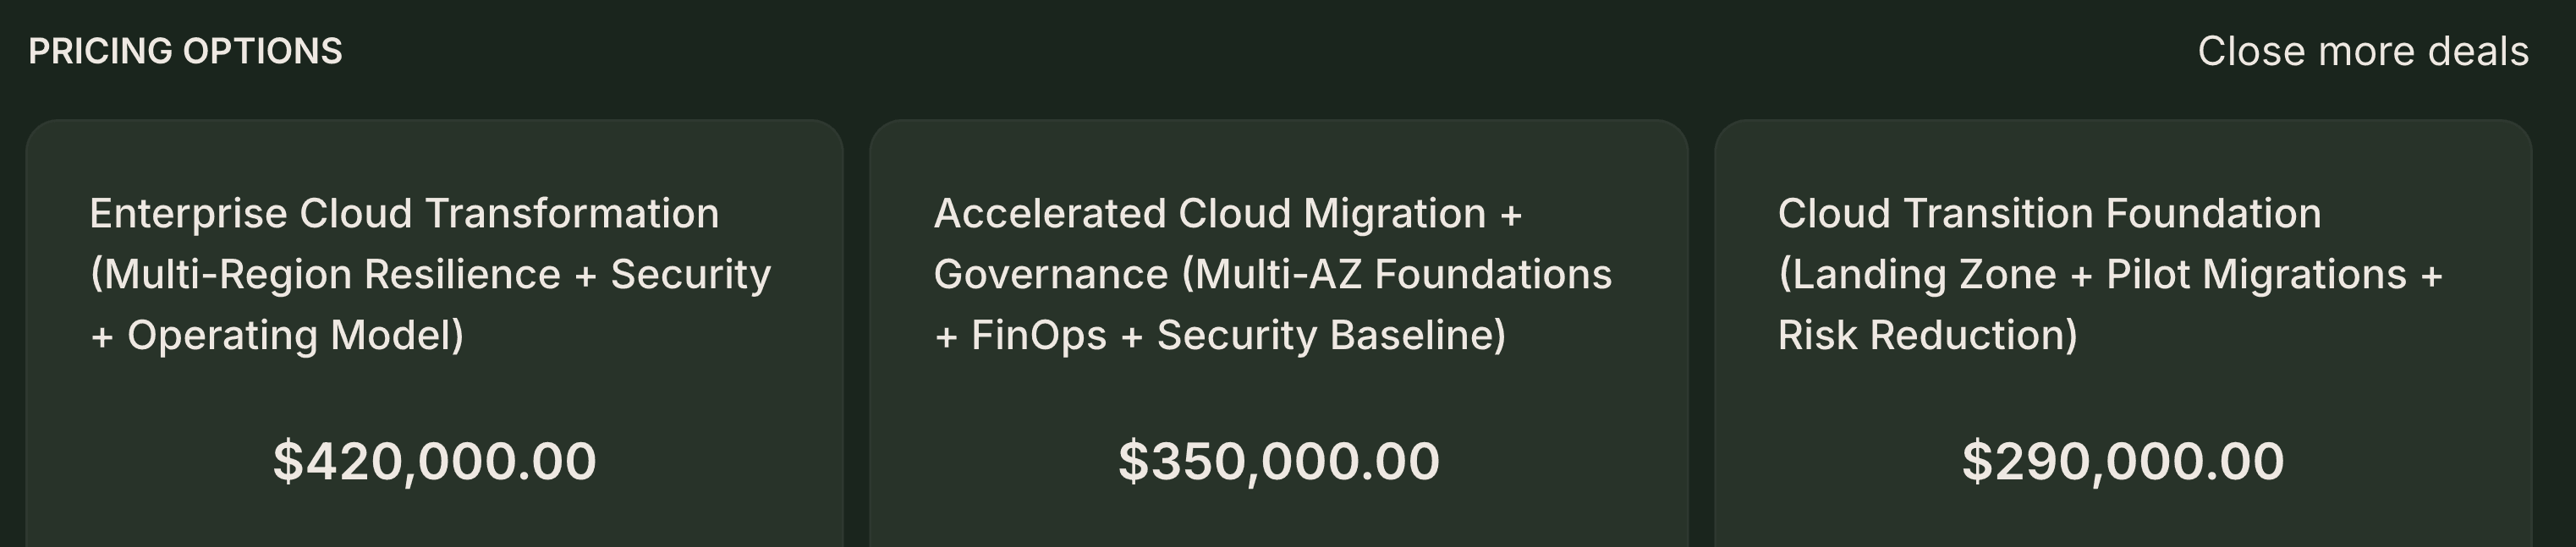Image resolution: width=2576 pixels, height=547 pixels.
Task: Click the PRICING OPTIONS heading
Action: pos(183,47)
